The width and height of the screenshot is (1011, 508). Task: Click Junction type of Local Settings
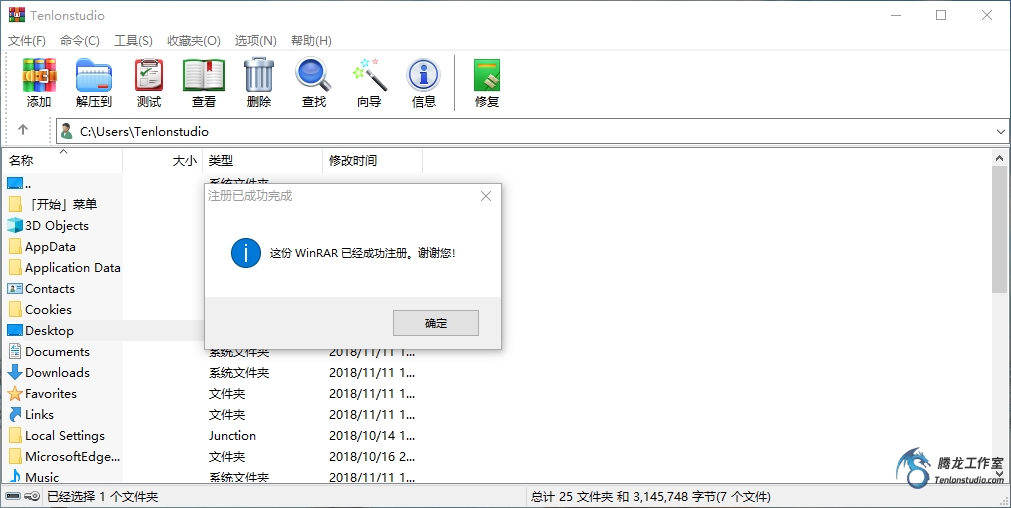pyautogui.click(x=232, y=436)
